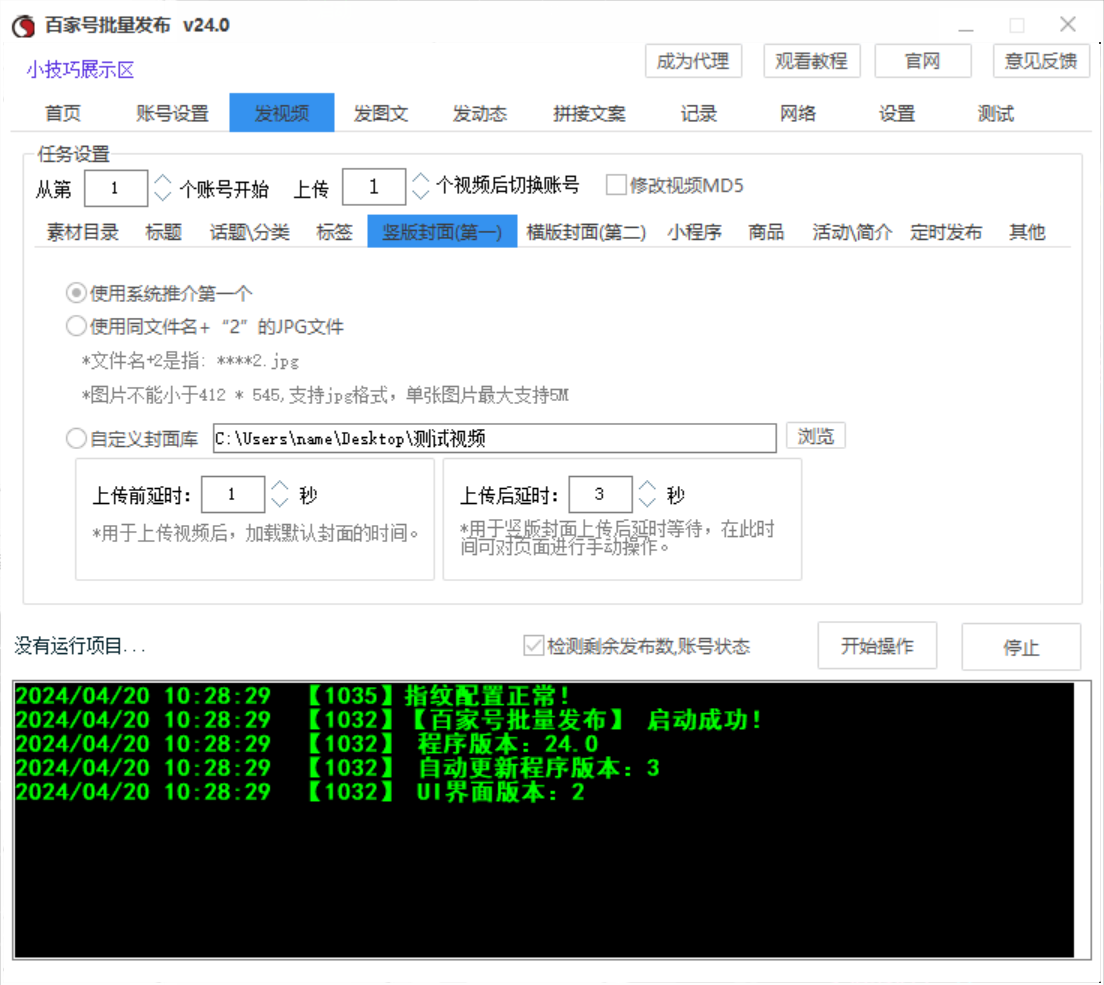This screenshot has width=1104, height=985.
Task: Open the 素材目录 sub-tab
Action: [x=82, y=232]
